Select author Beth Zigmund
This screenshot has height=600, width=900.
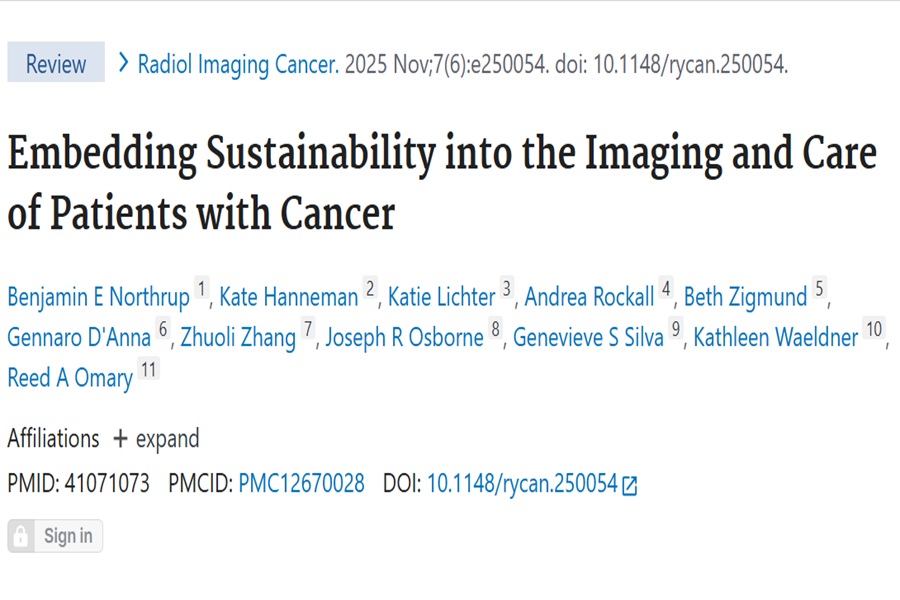[x=746, y=297]
